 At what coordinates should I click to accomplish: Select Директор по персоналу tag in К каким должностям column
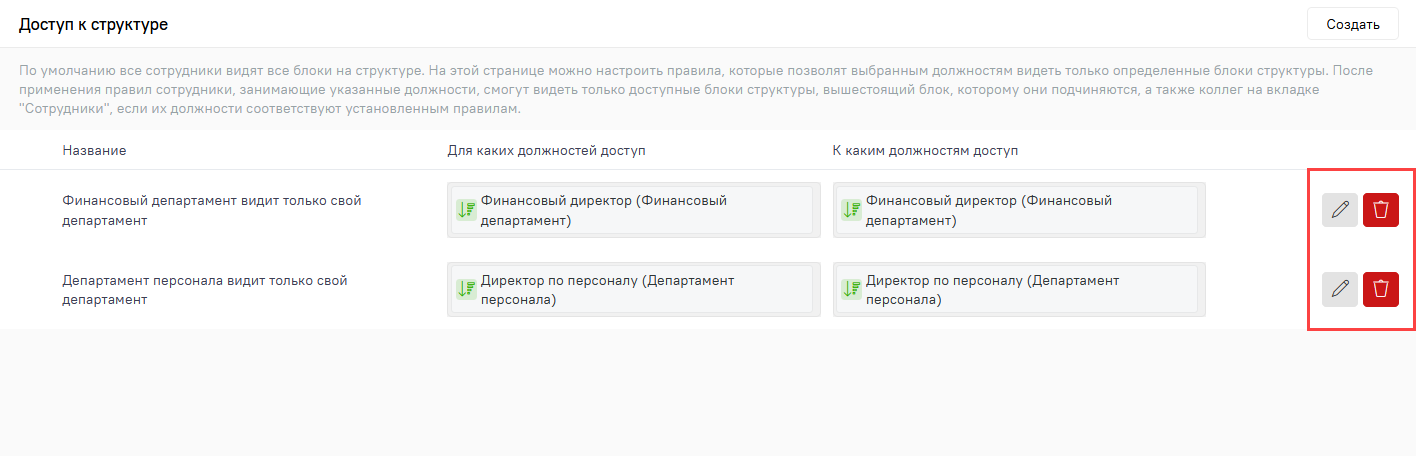tap(1017, 289)
